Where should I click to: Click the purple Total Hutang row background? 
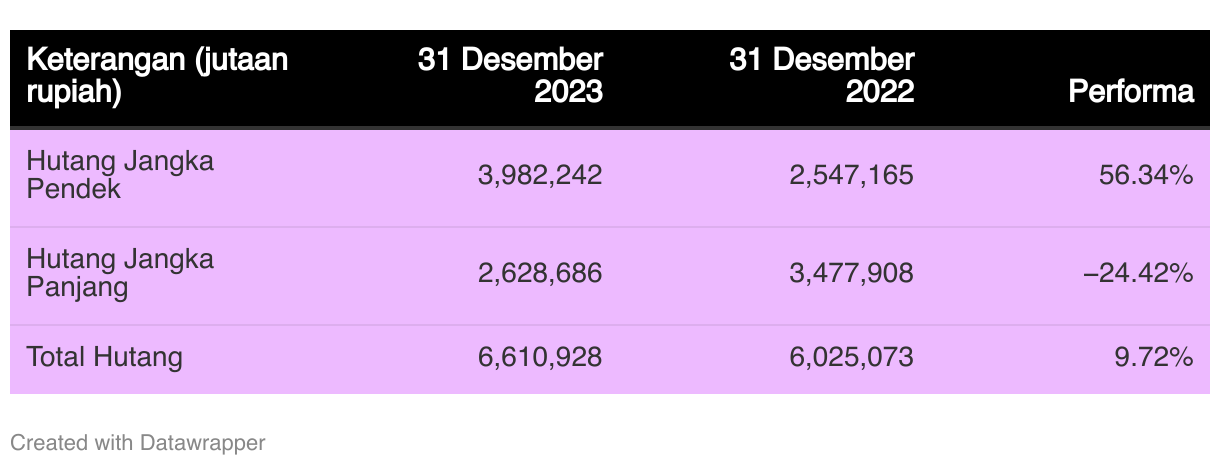tap(610, 359)
